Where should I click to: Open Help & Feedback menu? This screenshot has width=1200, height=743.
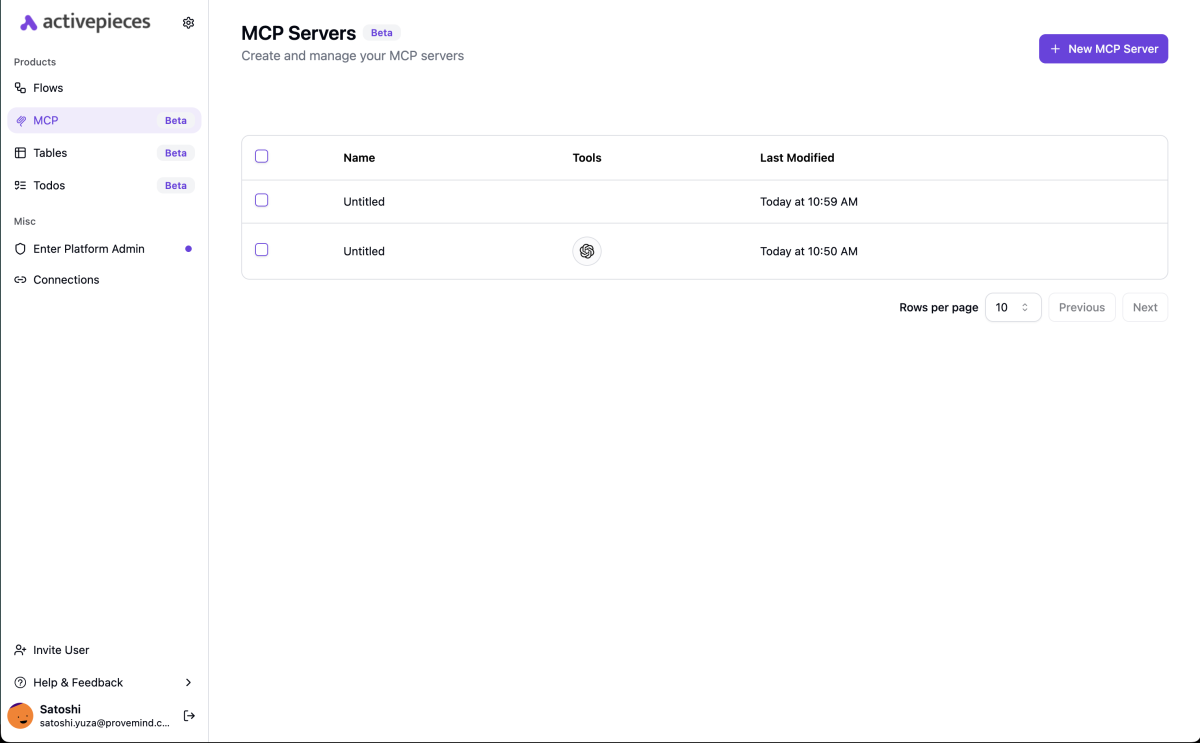click(104, 683)
